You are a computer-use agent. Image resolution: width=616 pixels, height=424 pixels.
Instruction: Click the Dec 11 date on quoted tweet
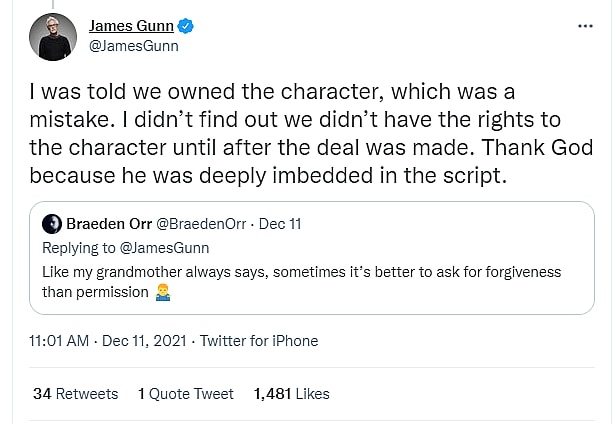(x=280, y=223)
